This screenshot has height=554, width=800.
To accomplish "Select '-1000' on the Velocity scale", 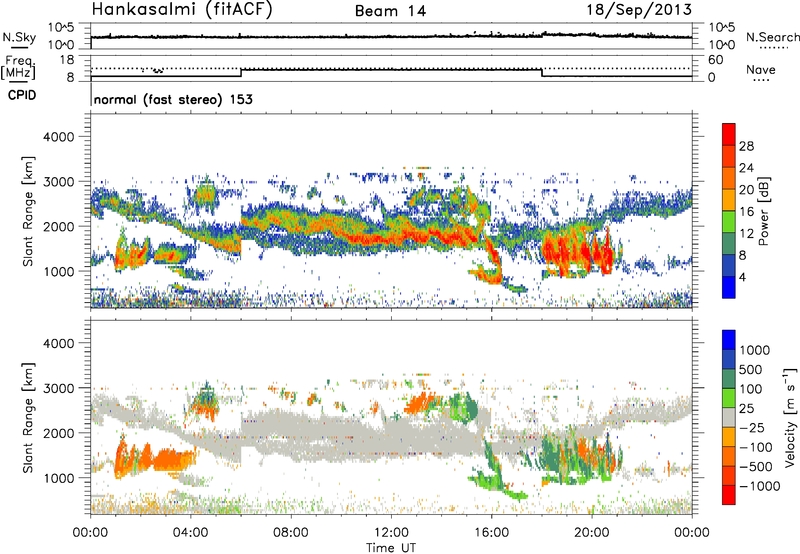I will [x=760, y=486].
